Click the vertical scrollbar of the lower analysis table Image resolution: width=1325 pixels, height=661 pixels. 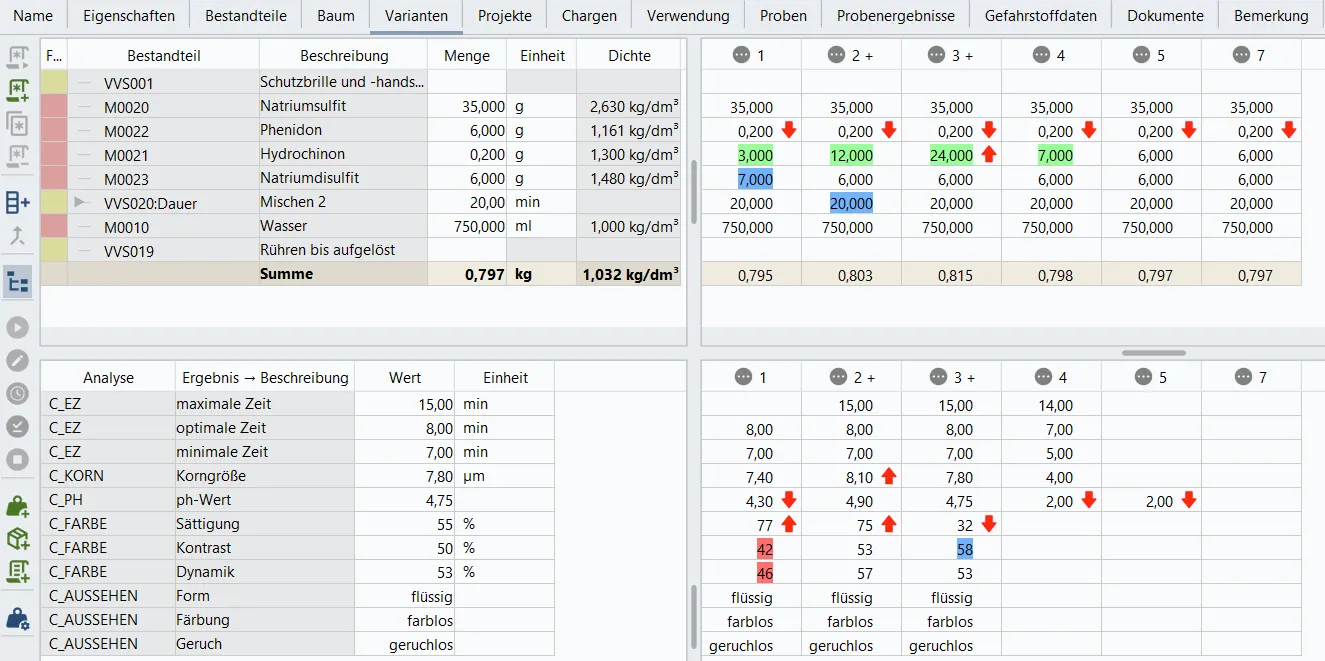pos(692,618)
